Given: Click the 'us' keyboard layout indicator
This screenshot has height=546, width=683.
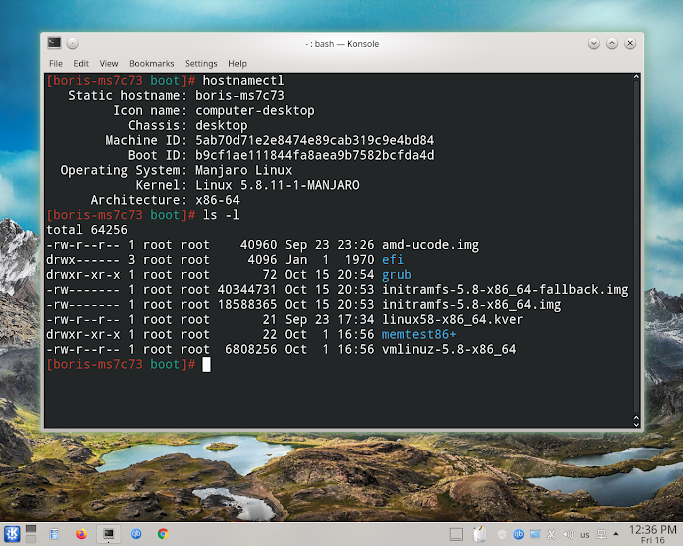Looking at the screenshot, I should click(585, 535).
